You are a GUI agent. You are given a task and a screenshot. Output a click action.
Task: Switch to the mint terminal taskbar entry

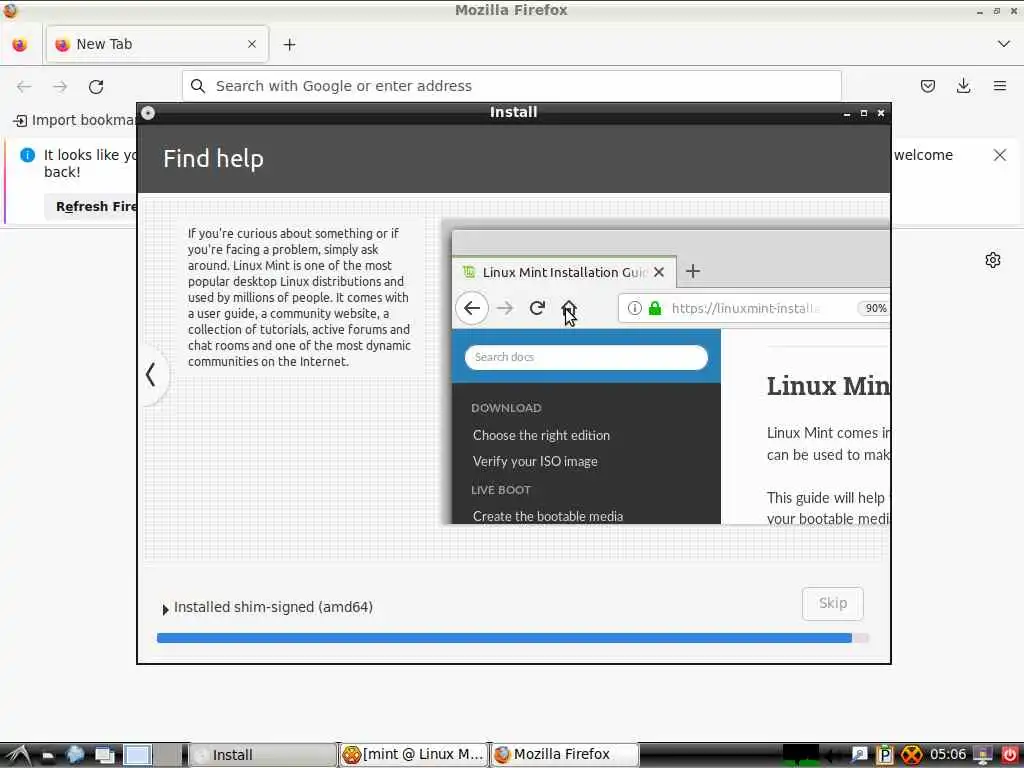pos(414,755)
